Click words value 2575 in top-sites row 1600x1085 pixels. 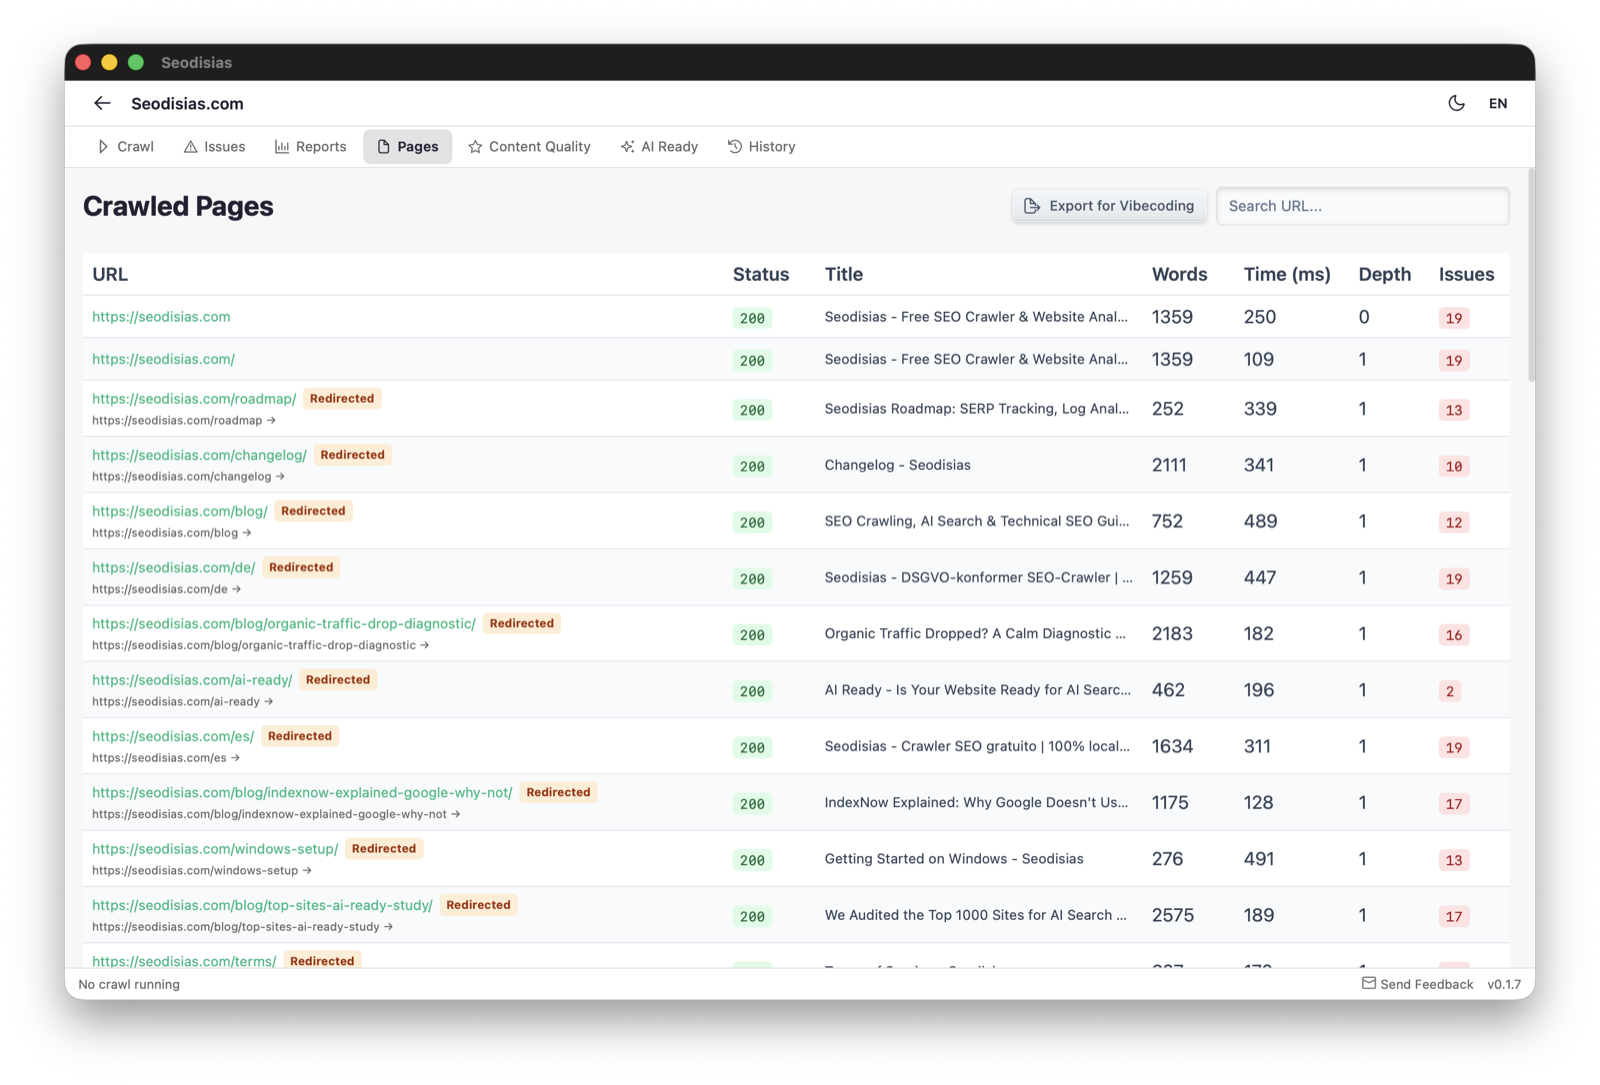tap(1173, 915)
